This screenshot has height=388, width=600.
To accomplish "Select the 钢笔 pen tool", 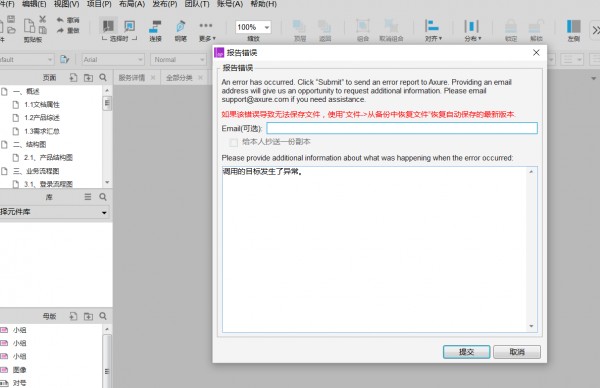I will 181,31.
